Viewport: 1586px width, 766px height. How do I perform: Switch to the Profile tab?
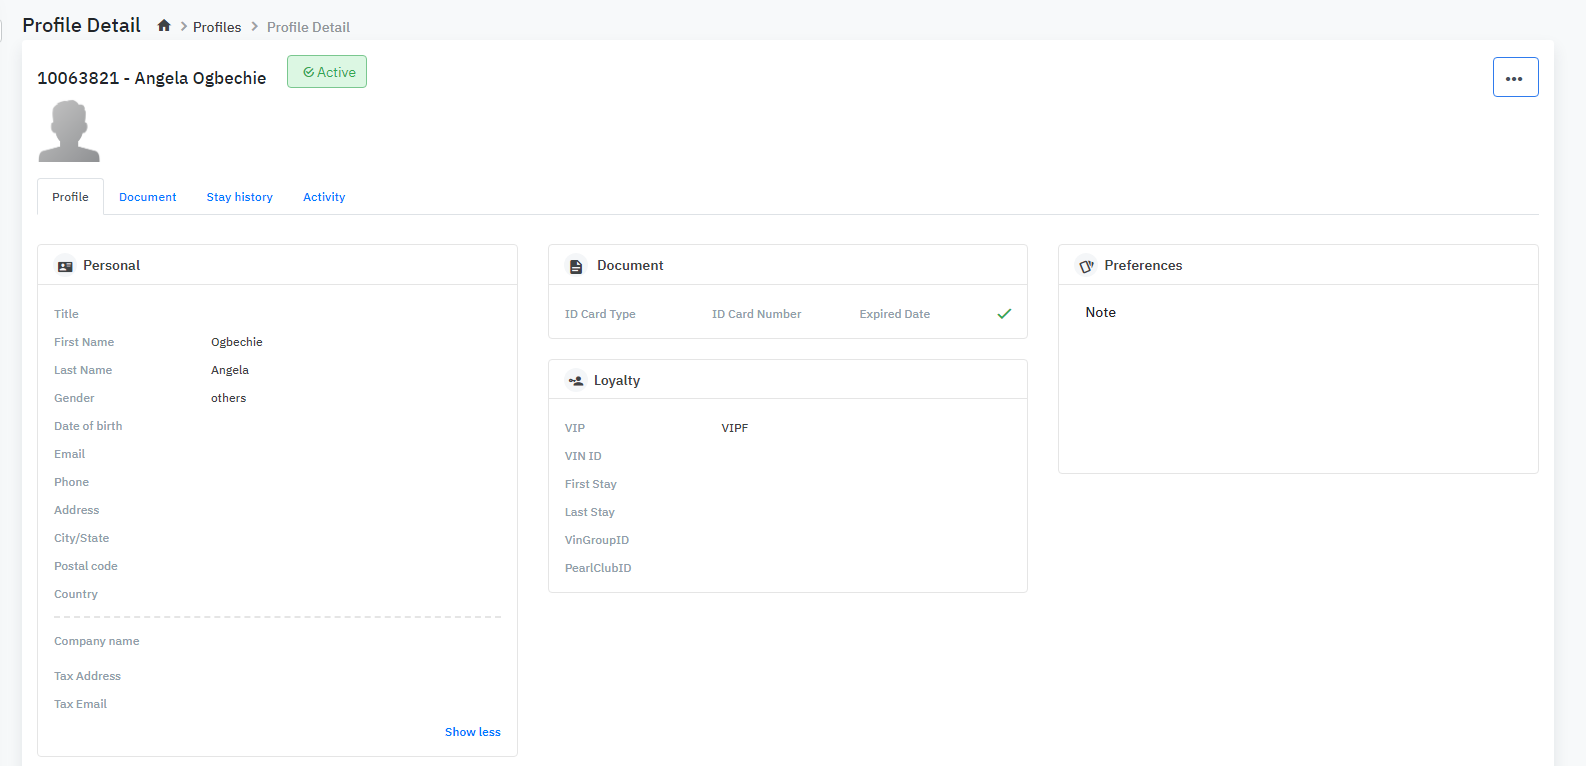(70, 197)
